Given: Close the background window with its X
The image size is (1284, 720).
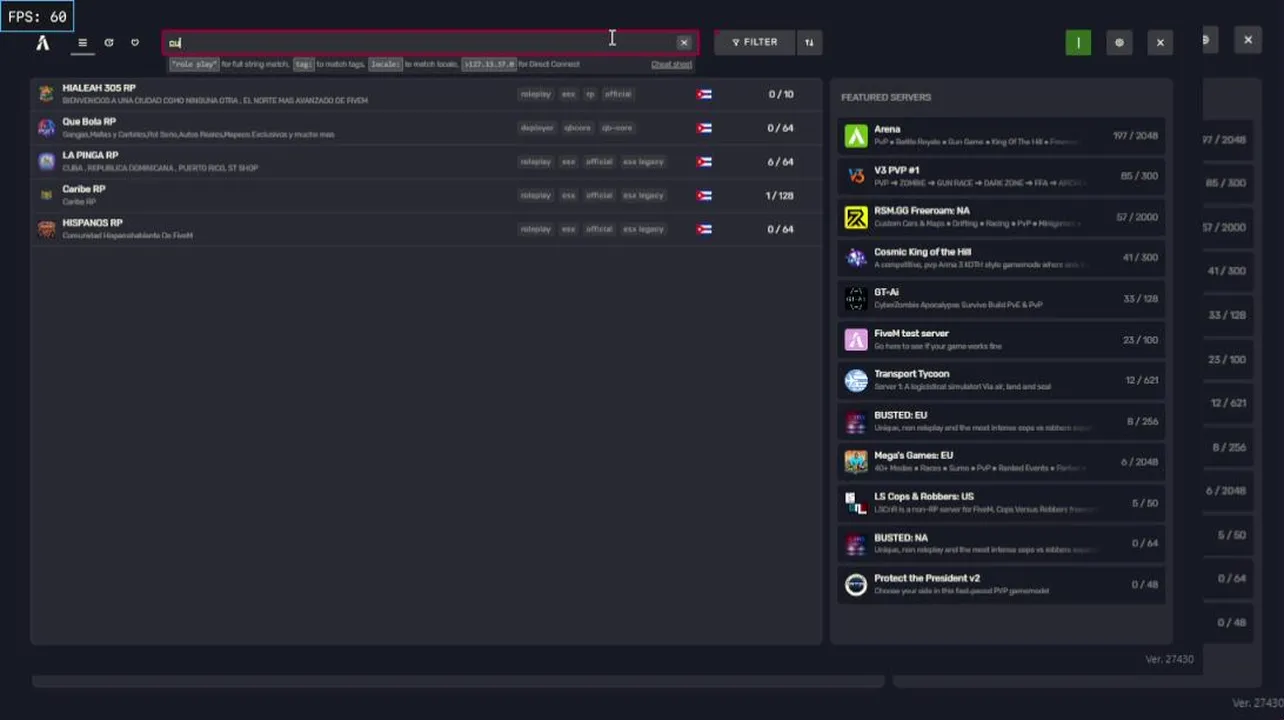Looking at the screenshot, I should [x=1248, y=40].
